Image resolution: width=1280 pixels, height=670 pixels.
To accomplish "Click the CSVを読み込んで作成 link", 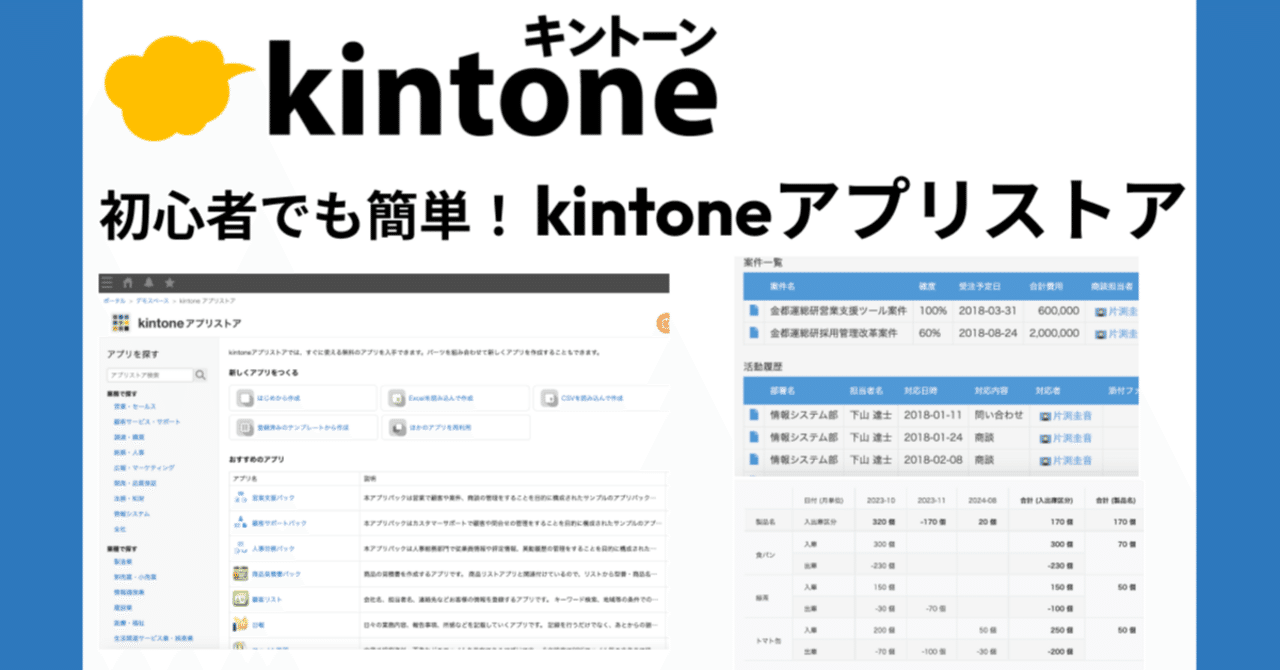I will point(594,398).
